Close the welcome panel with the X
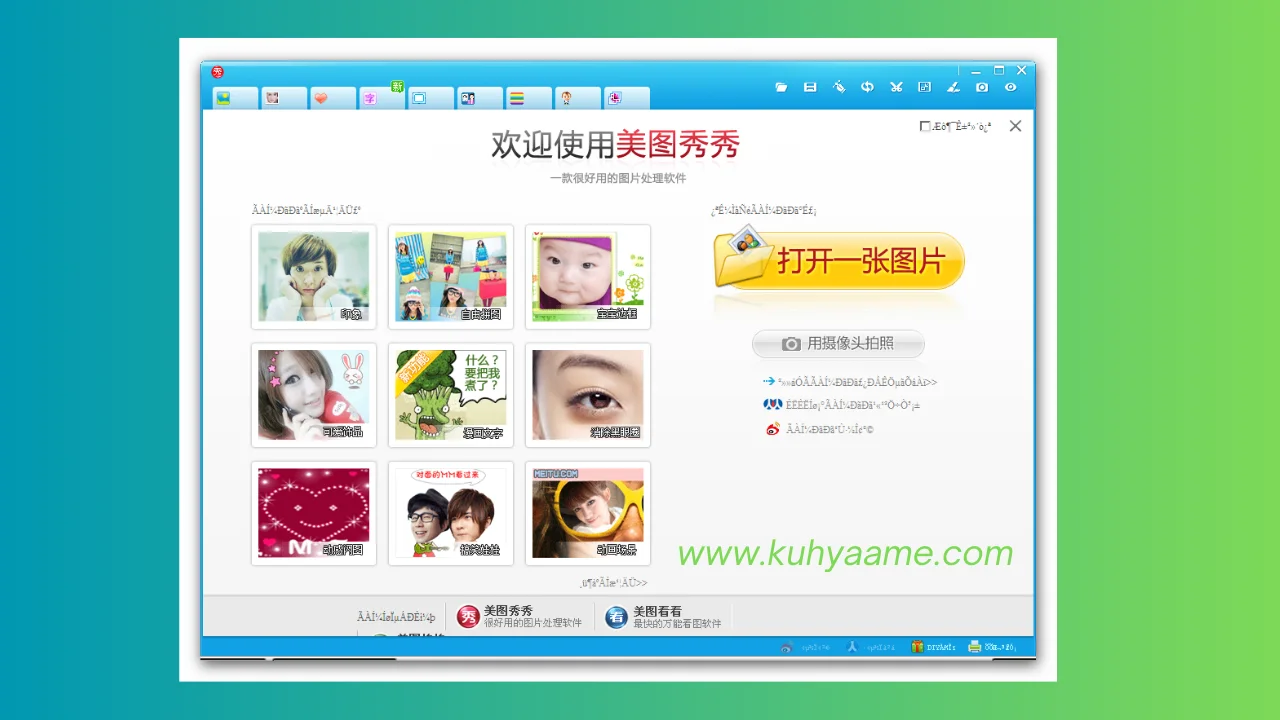Image resolution: width=1280 pixels, height=720 pixels. tap(1015, 126)
